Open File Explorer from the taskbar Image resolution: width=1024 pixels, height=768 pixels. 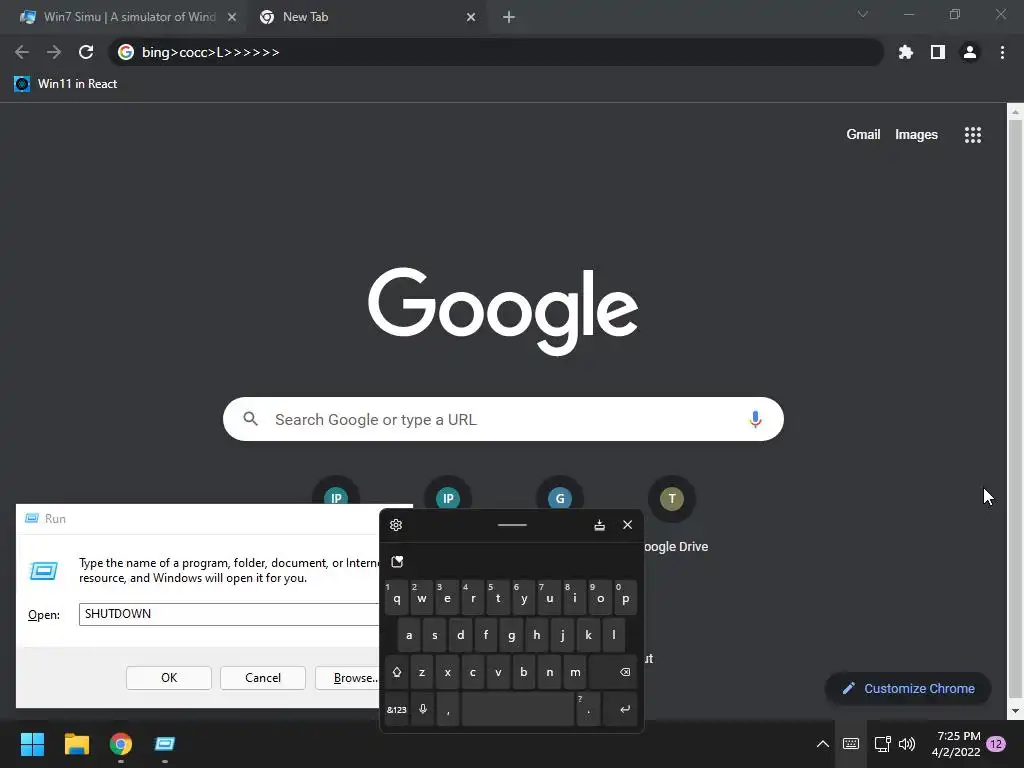(76, 744)
